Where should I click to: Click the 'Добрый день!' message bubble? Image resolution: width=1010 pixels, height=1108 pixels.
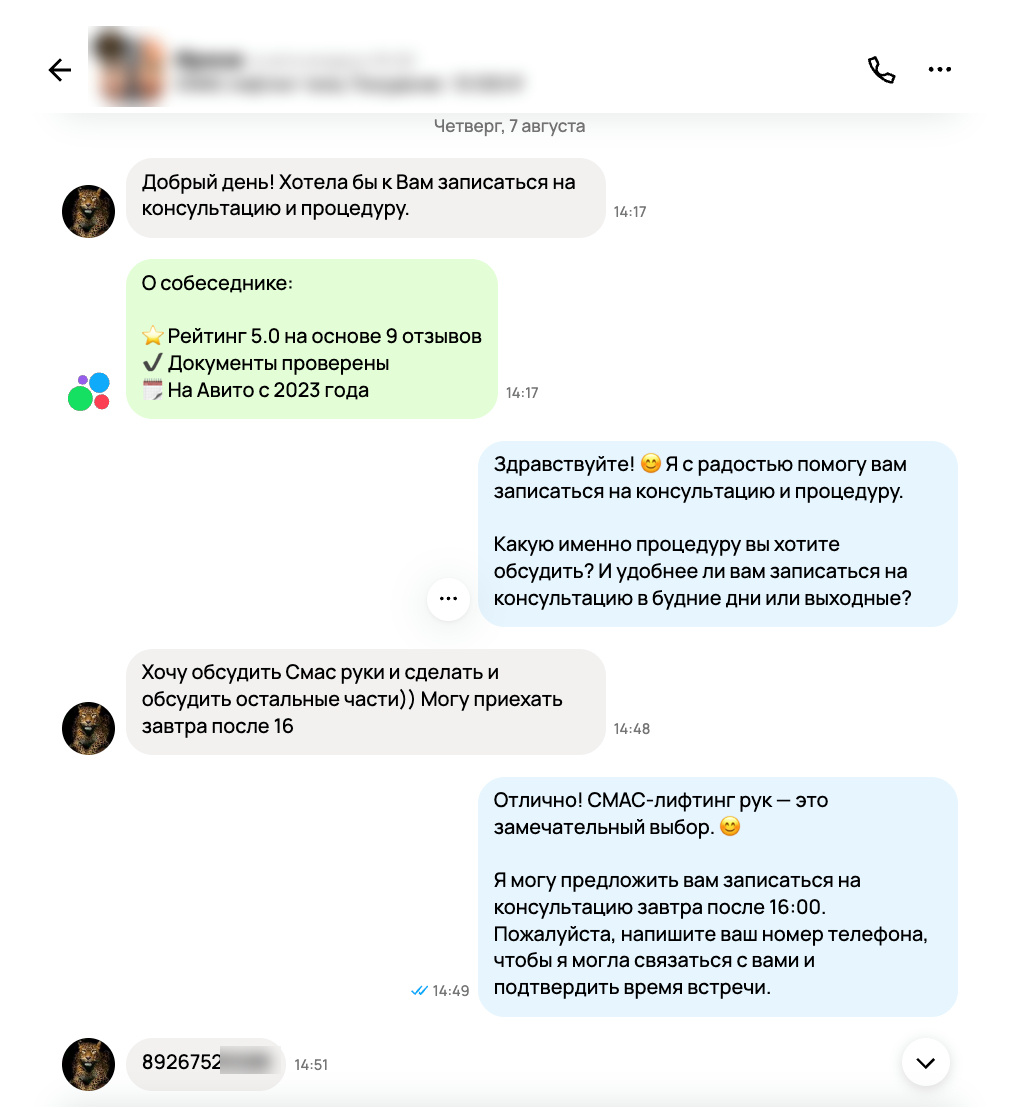pos(365,198)
